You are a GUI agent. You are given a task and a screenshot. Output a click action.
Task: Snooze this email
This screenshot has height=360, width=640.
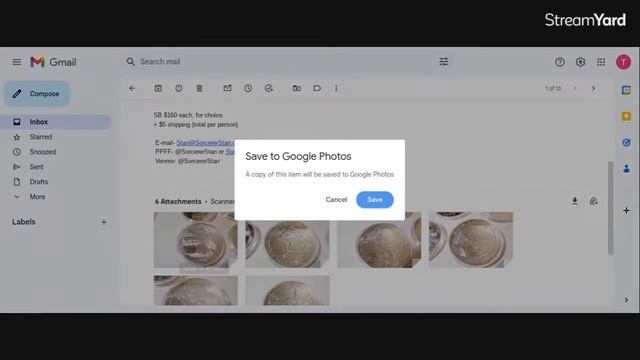click(x=248, y=88)
